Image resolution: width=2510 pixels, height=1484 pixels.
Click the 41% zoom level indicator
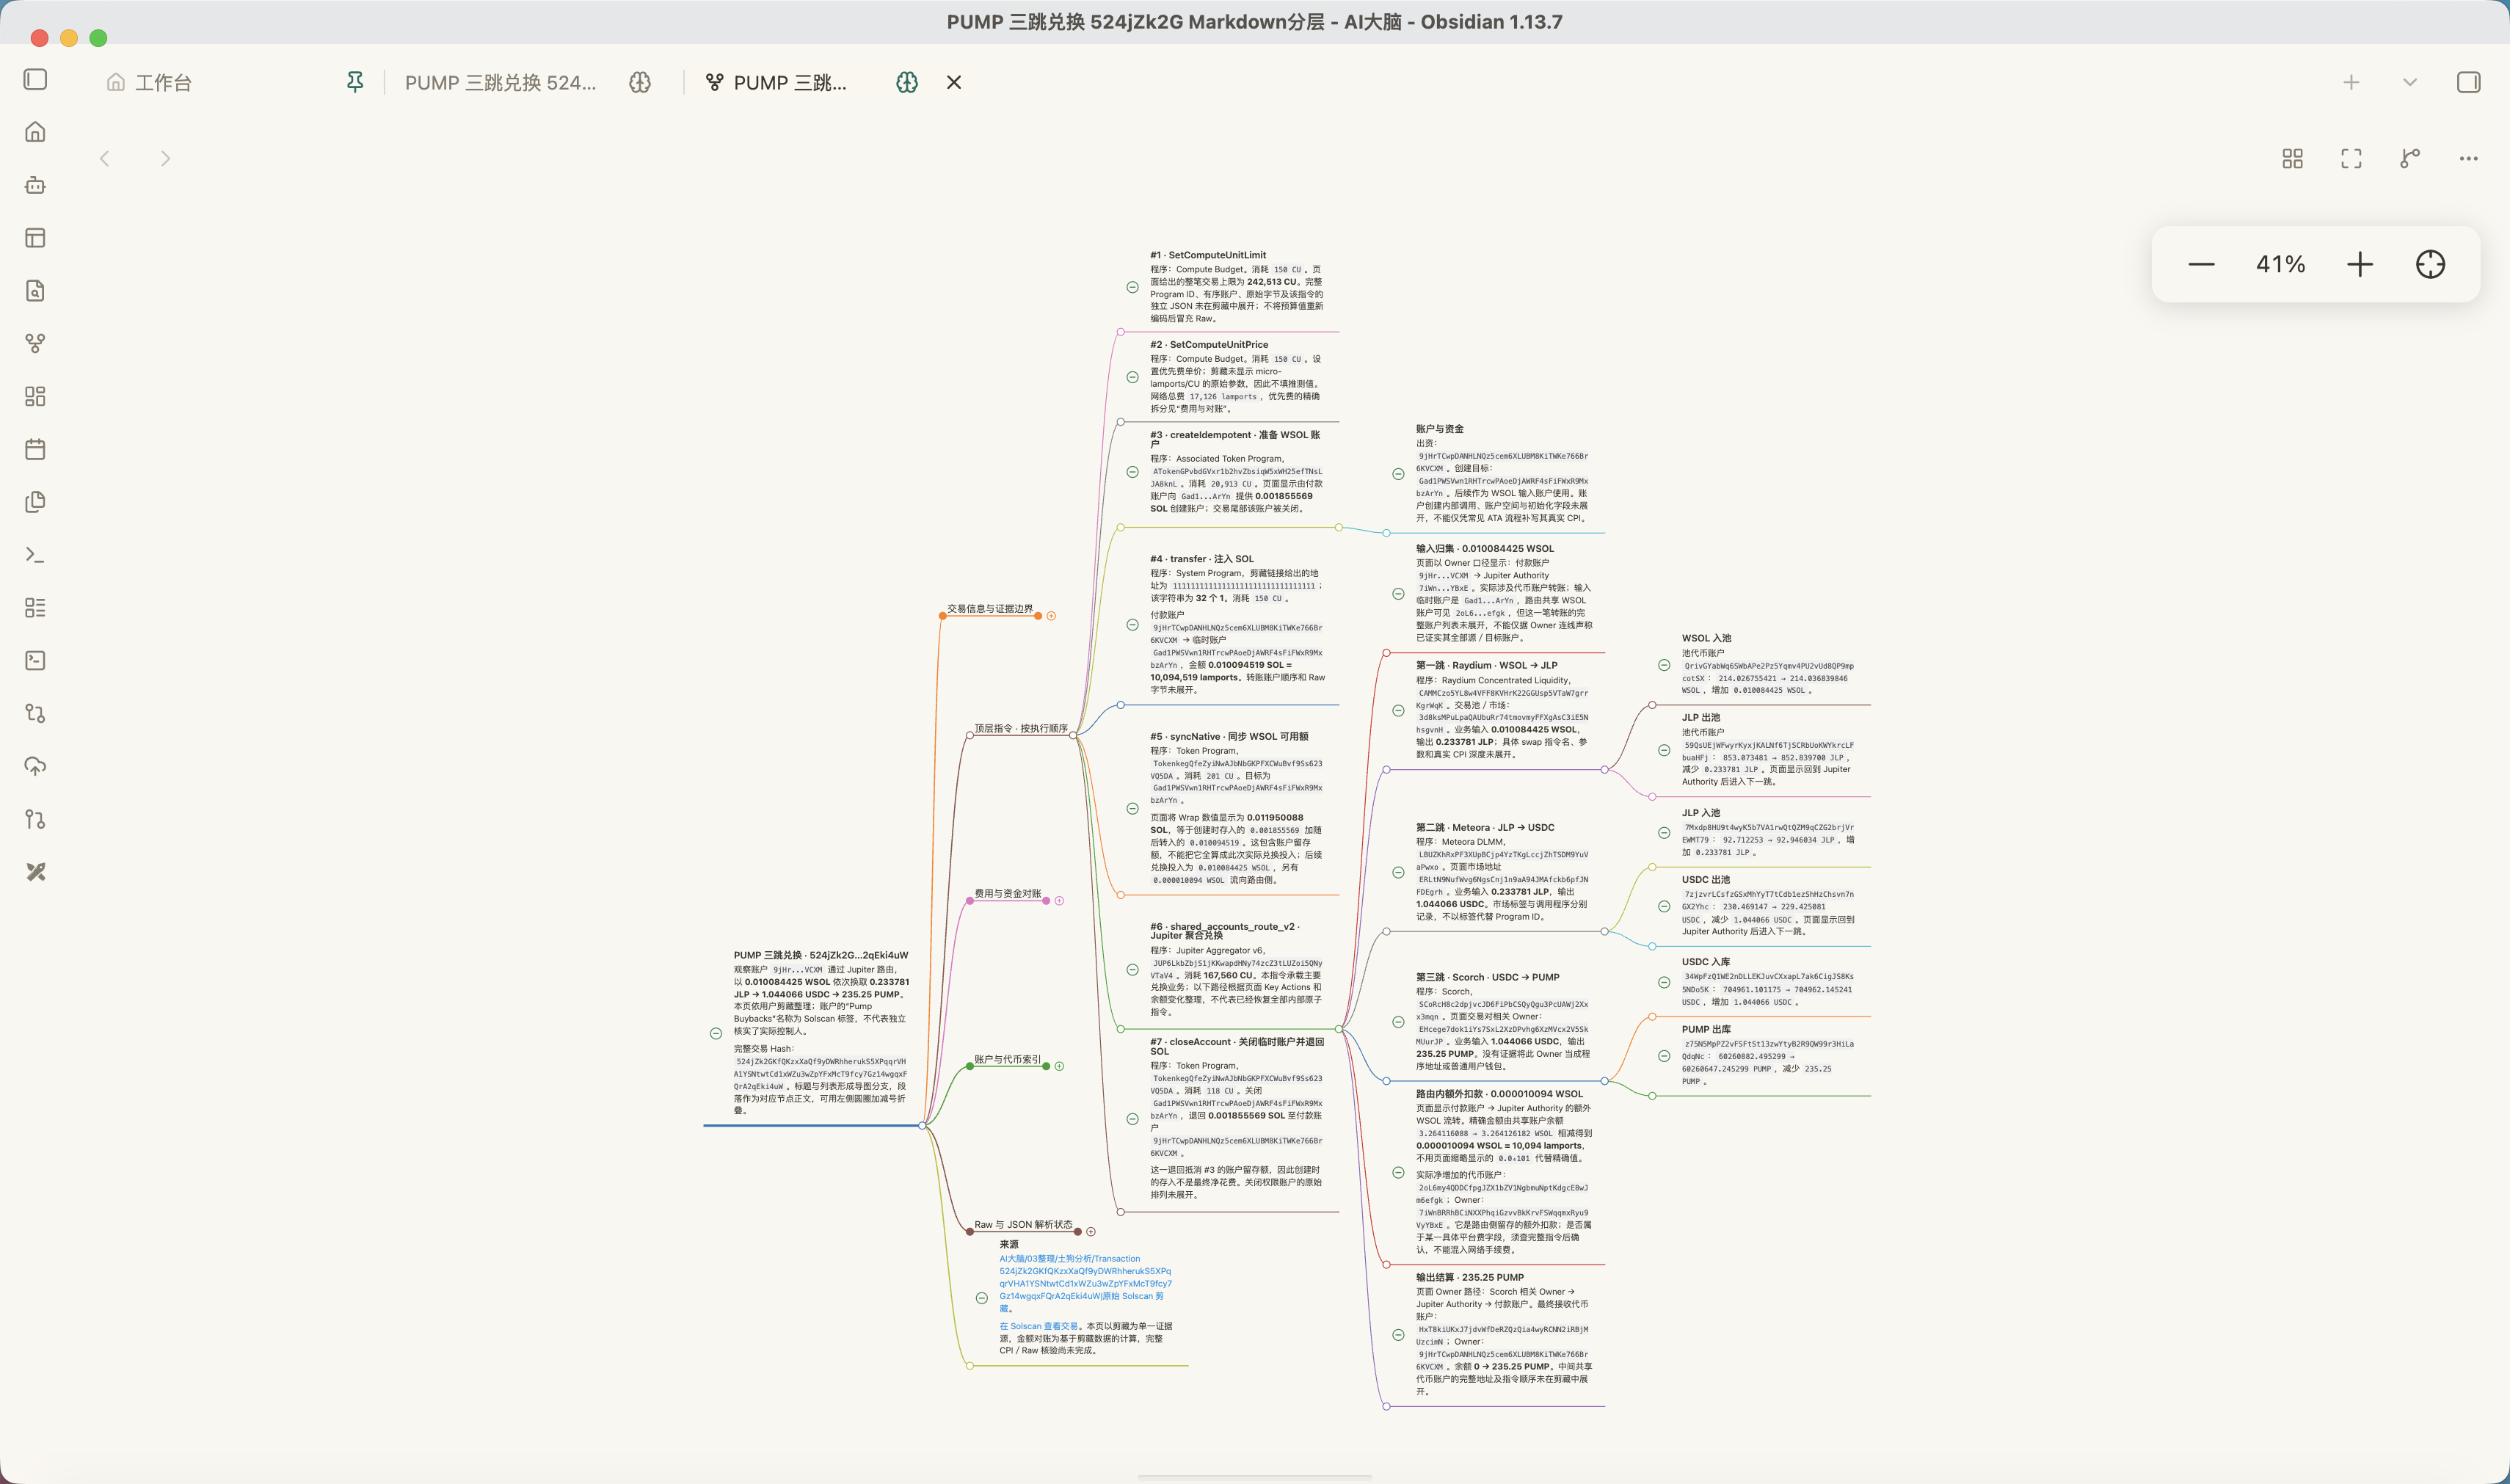point(2280,264)
